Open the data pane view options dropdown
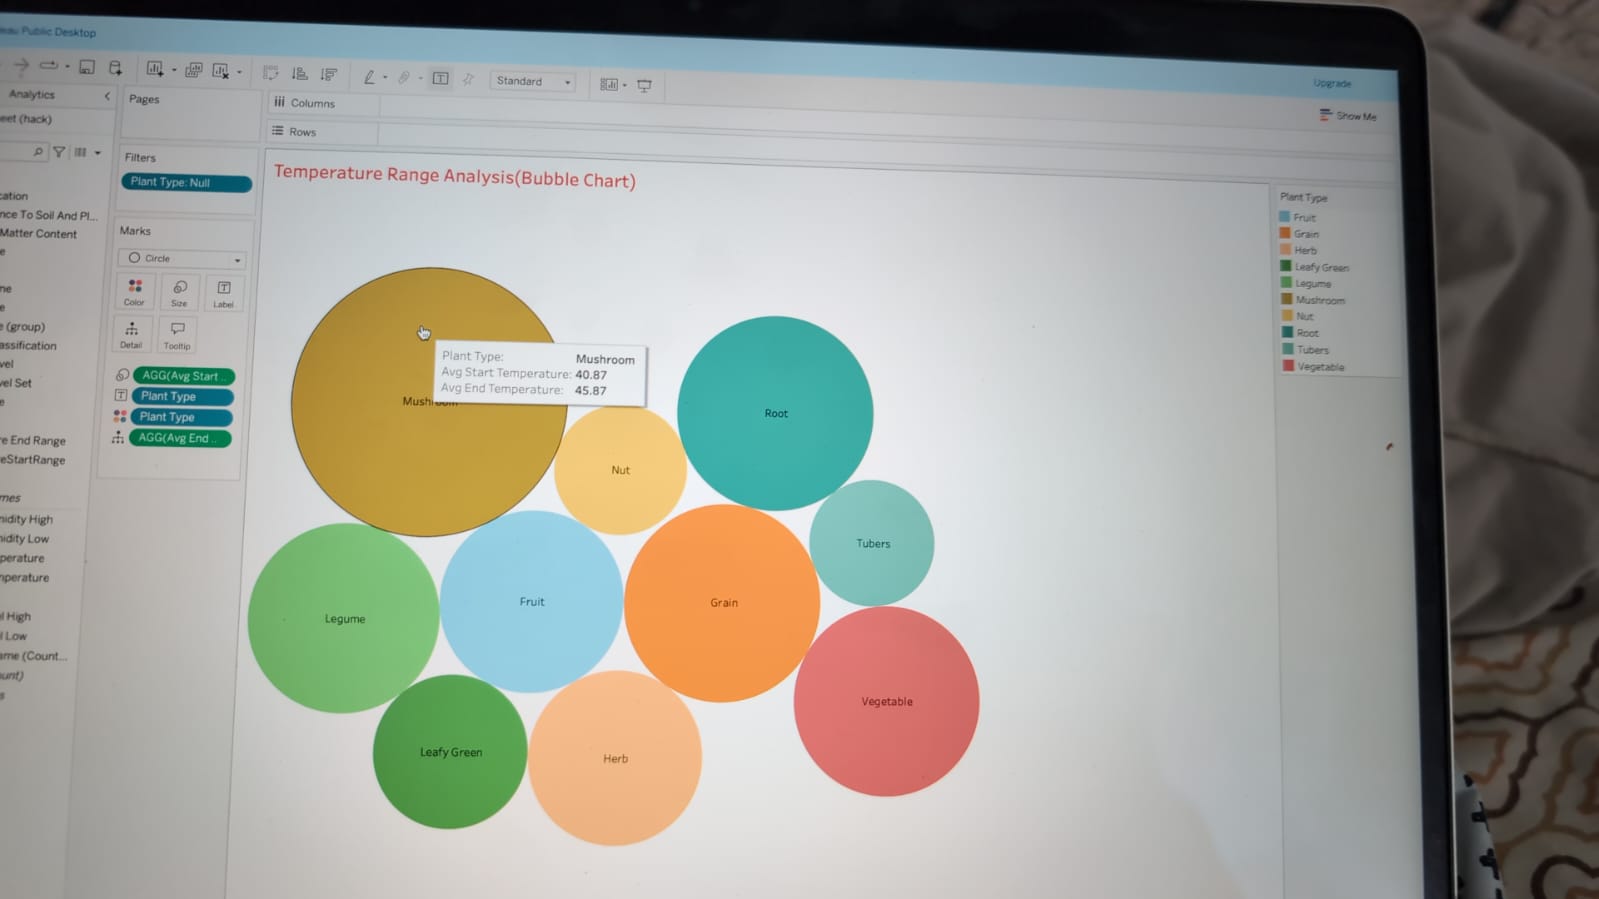The image size is (1599, 899). [x=97, y=153]
